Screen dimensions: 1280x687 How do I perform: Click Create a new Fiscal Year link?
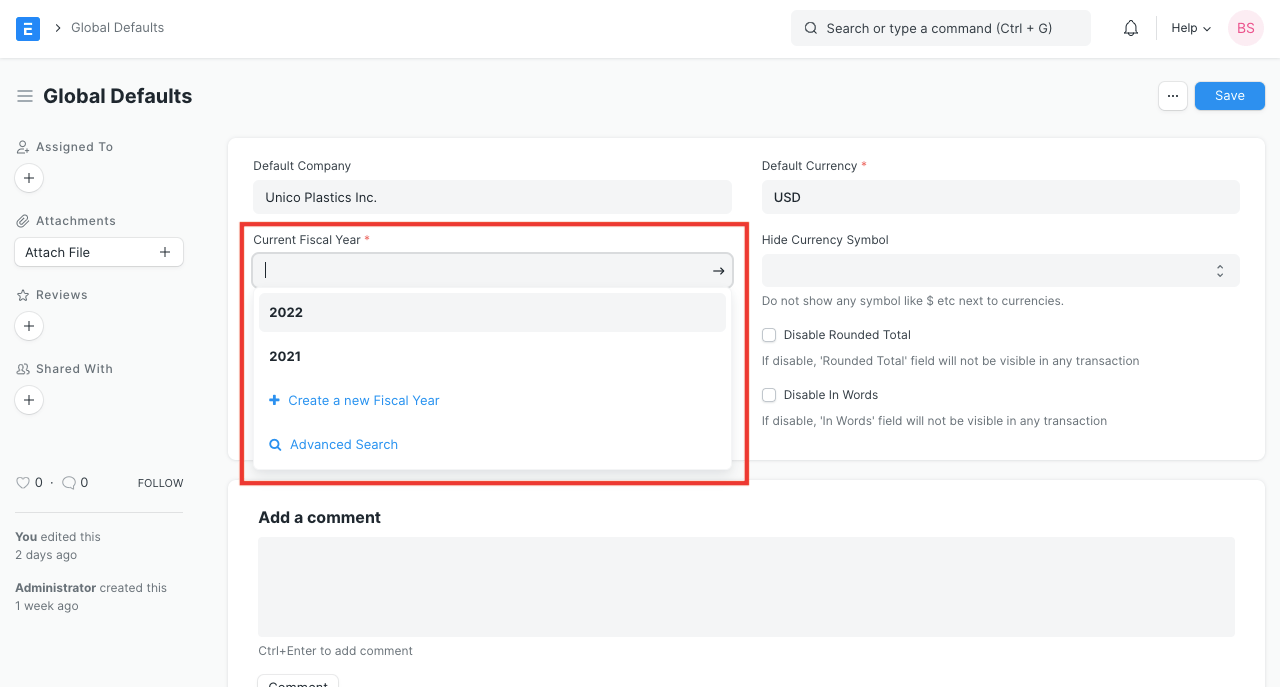pos(363,400)
